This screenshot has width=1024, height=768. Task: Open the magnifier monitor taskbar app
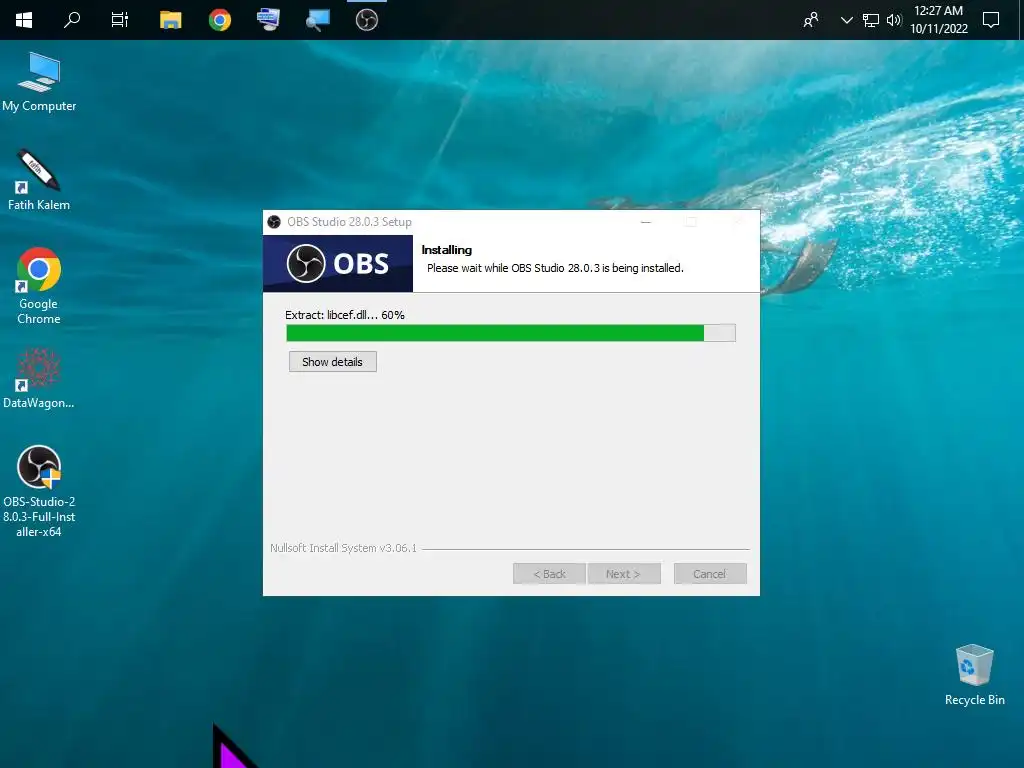pos(317,20)
